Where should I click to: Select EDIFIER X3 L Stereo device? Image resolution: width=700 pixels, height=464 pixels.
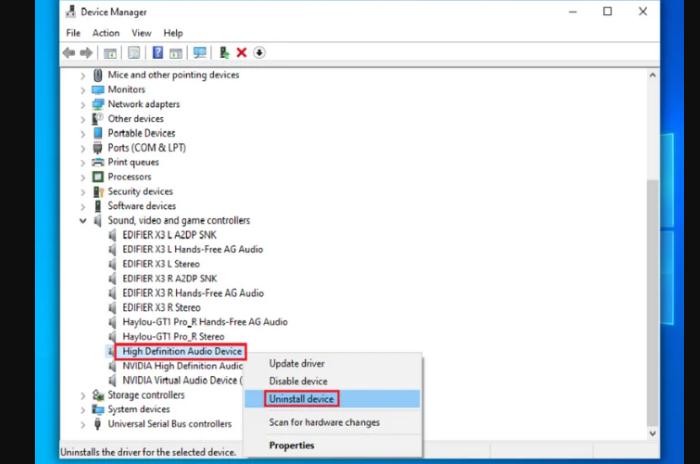161,264
